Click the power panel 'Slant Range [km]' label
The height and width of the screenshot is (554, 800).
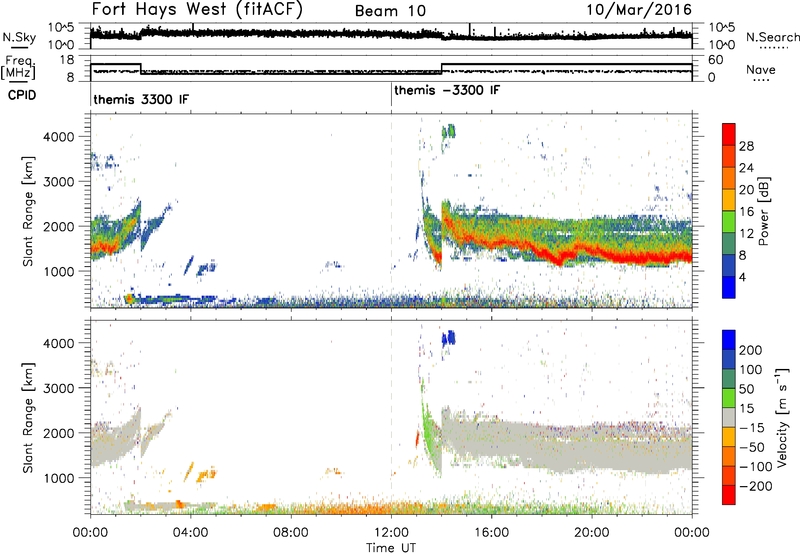pos(28,211)
